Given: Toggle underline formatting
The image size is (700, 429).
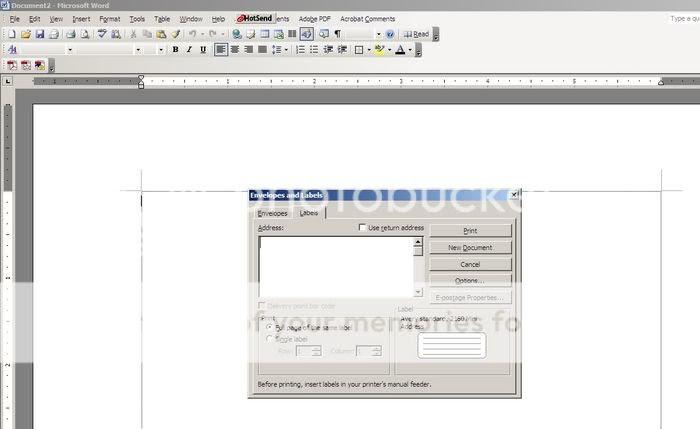Looking at the screenshot, I should pyautogui.click(x=203, y=50).
